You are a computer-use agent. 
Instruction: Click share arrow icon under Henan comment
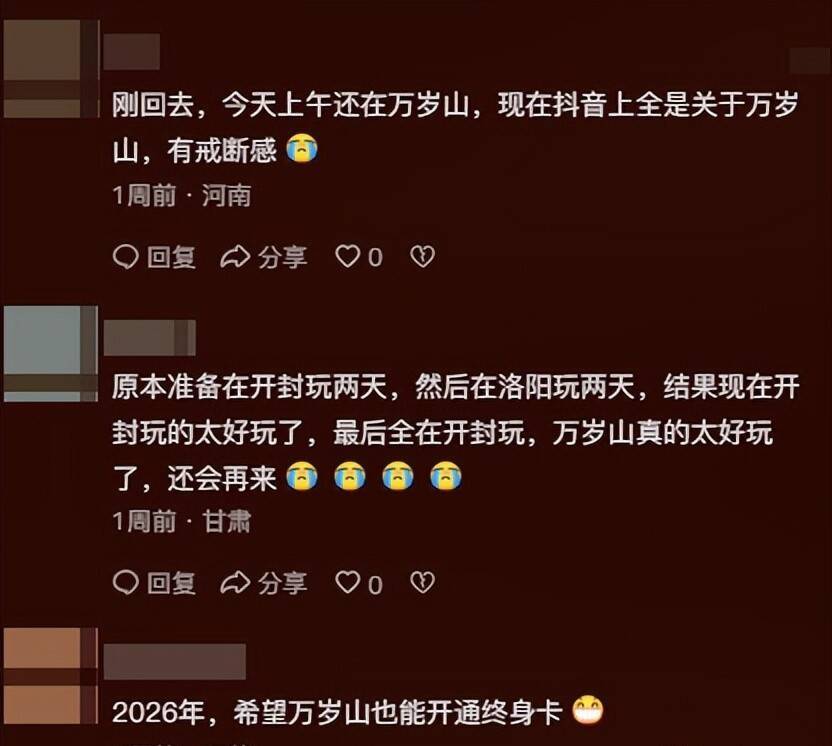click(x=235, y=257)
